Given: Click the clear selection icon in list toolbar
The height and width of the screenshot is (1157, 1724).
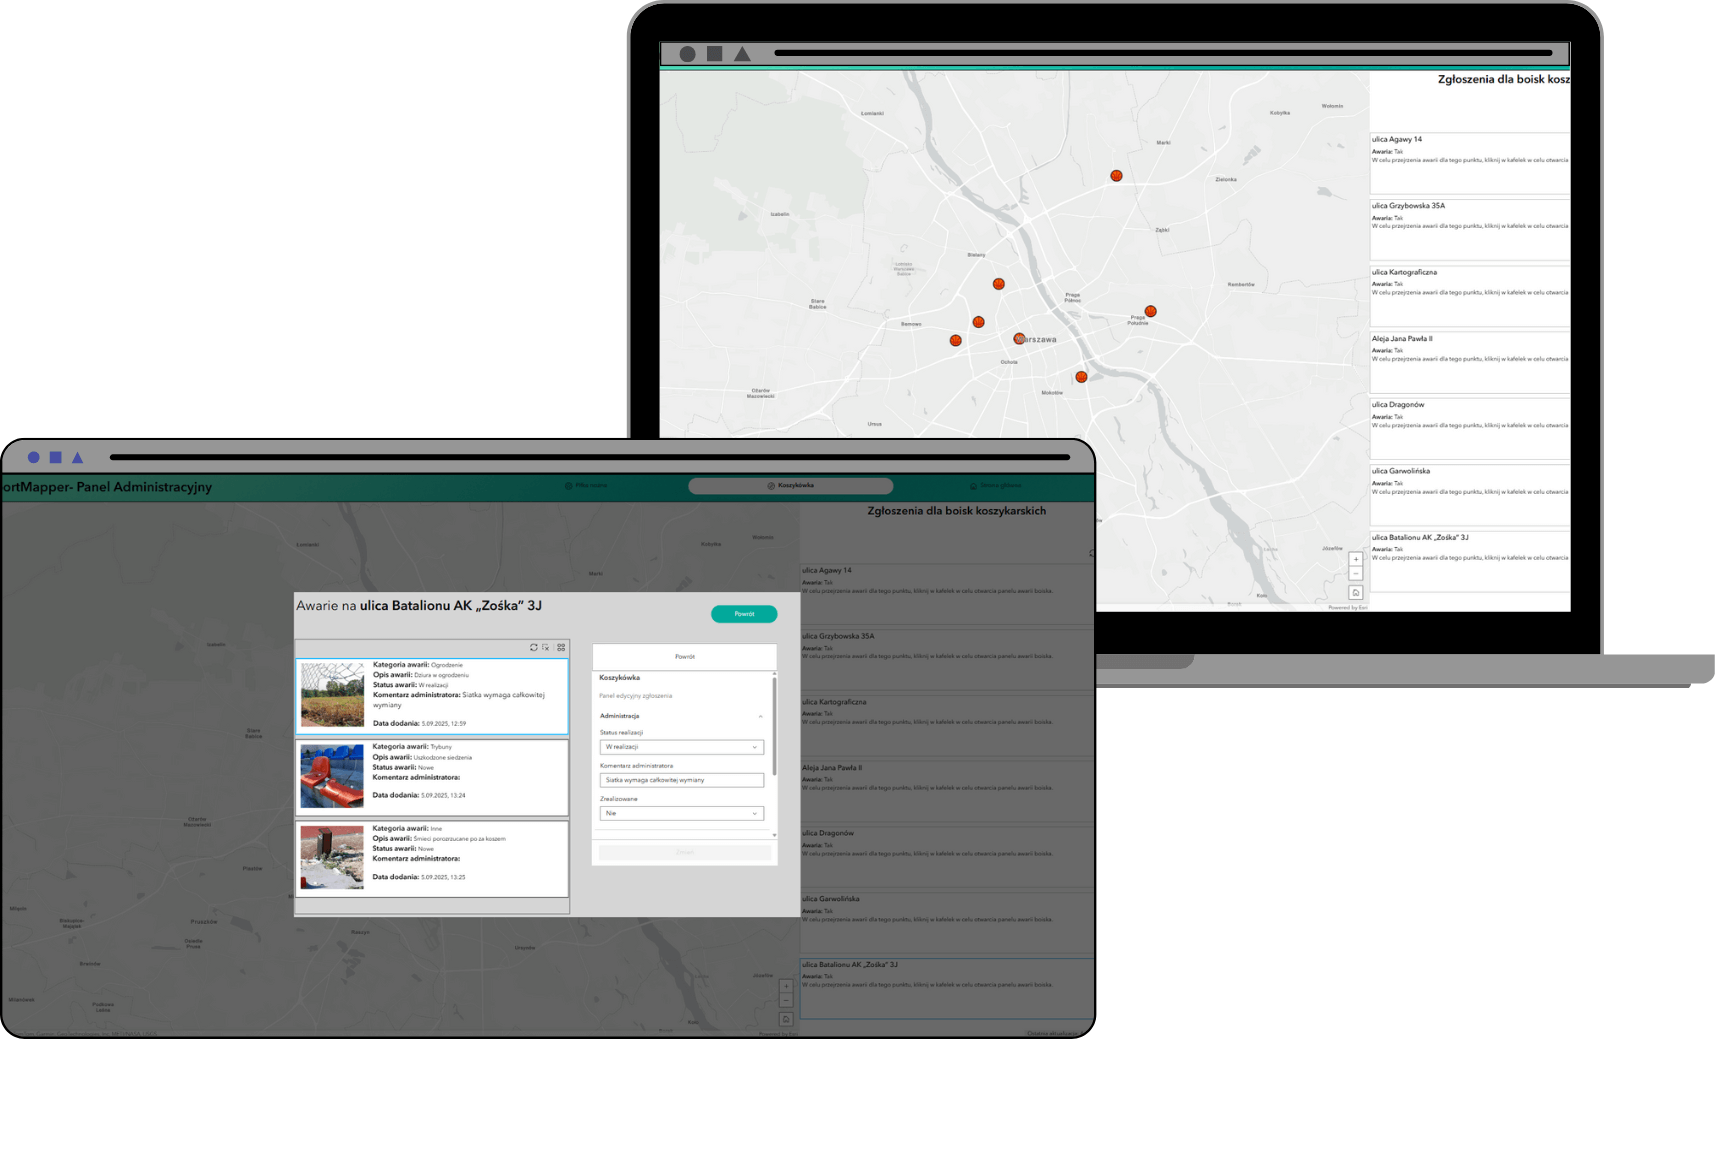Looking at the screenshot, I should (546, 648).
